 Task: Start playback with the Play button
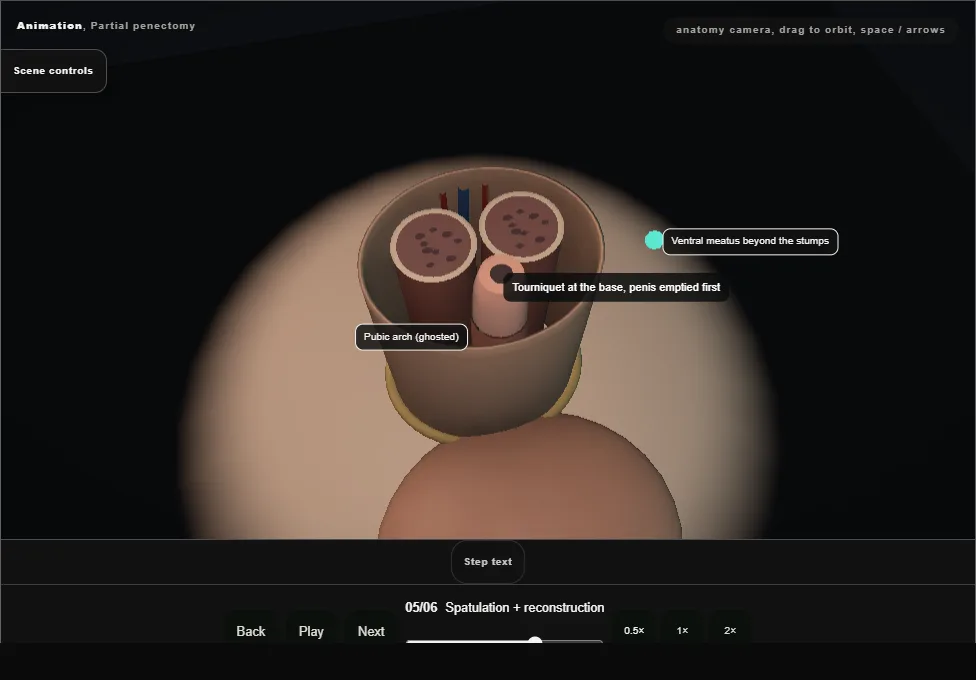pos(311,631)
